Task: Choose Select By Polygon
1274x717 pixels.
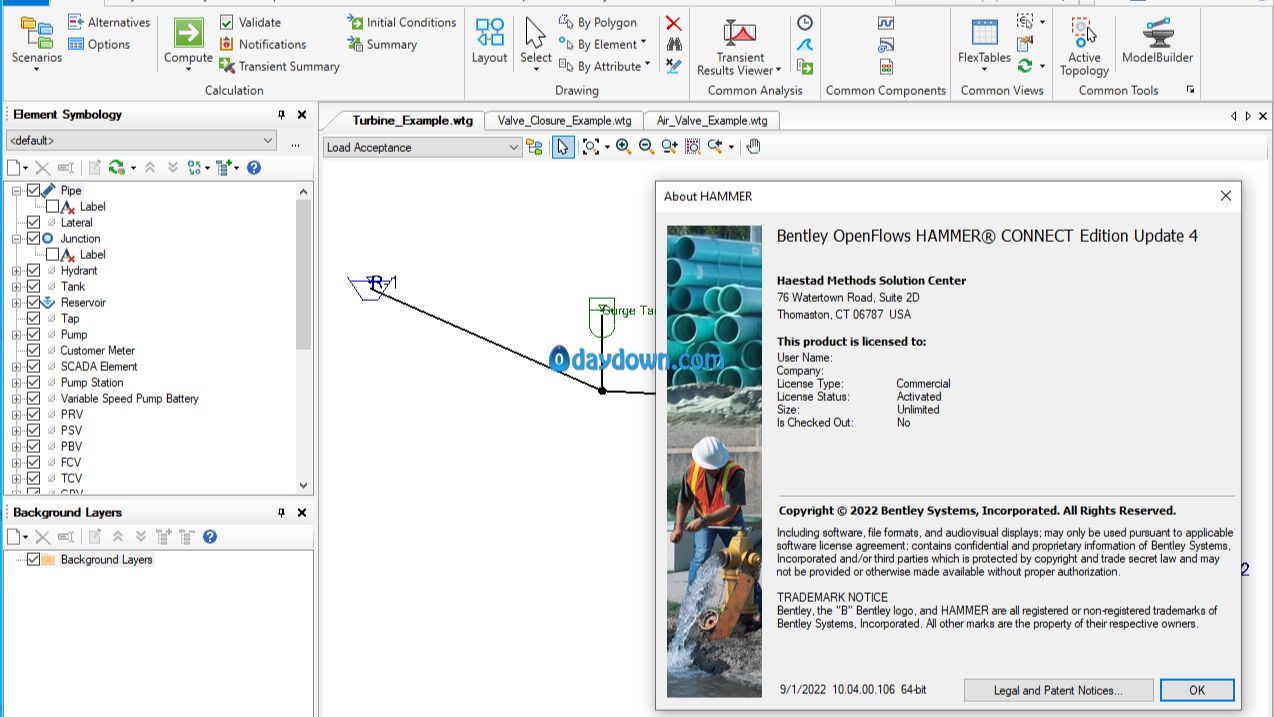Action: (598, 22)
